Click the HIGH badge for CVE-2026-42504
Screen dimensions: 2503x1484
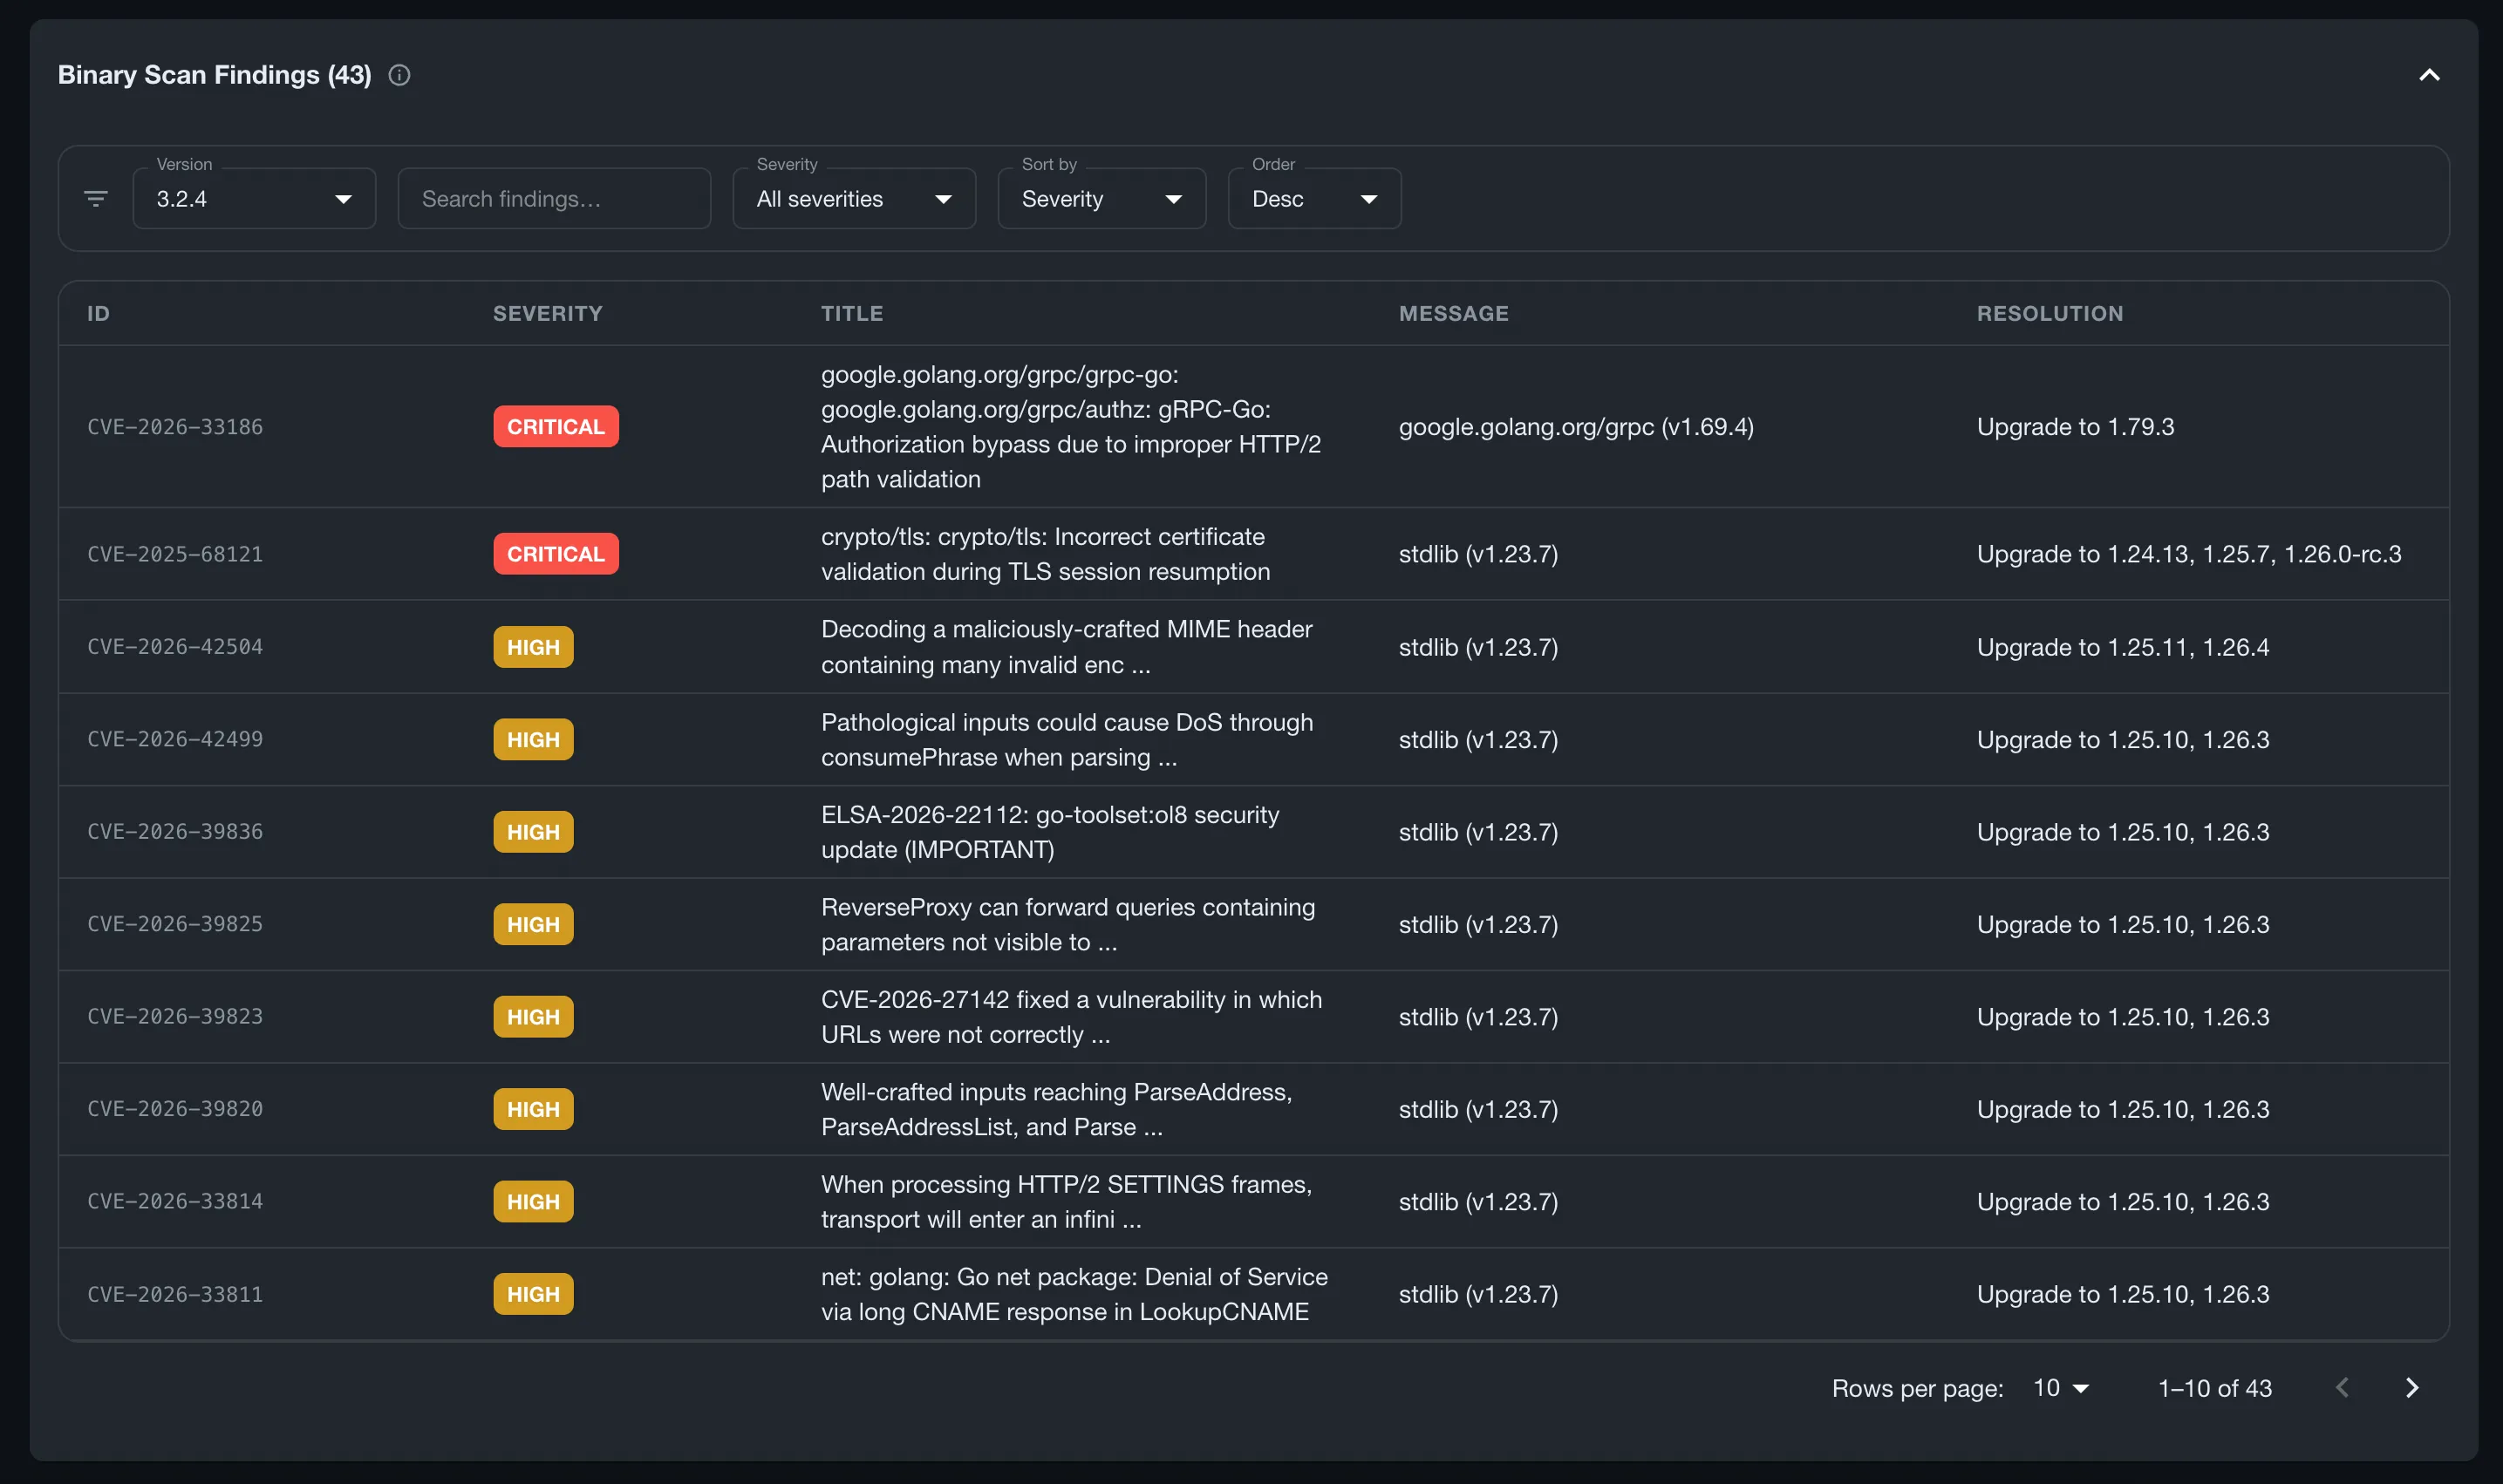(533, 647)
